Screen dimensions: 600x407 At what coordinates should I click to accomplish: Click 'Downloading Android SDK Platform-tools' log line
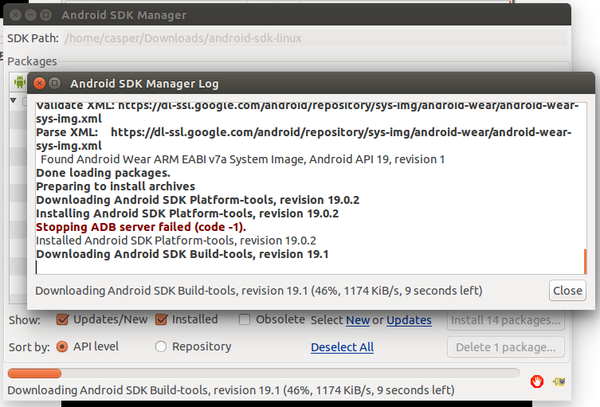point(197,200)
